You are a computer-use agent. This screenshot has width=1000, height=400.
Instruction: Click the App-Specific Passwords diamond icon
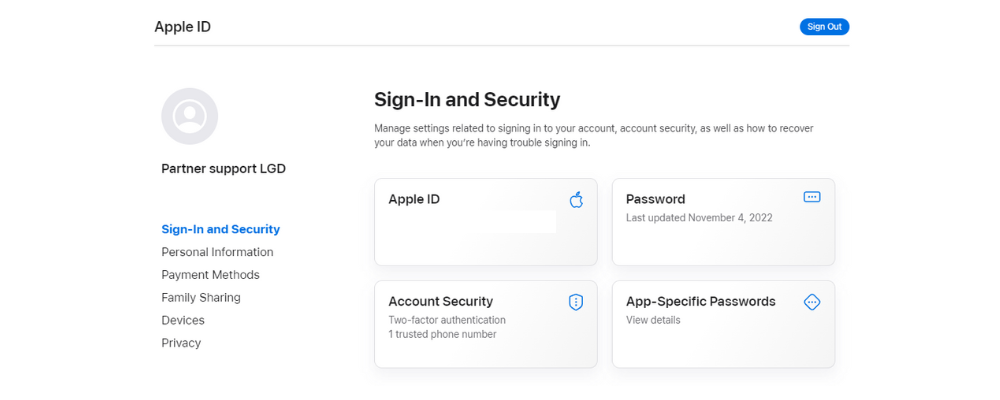click(812, 302)
